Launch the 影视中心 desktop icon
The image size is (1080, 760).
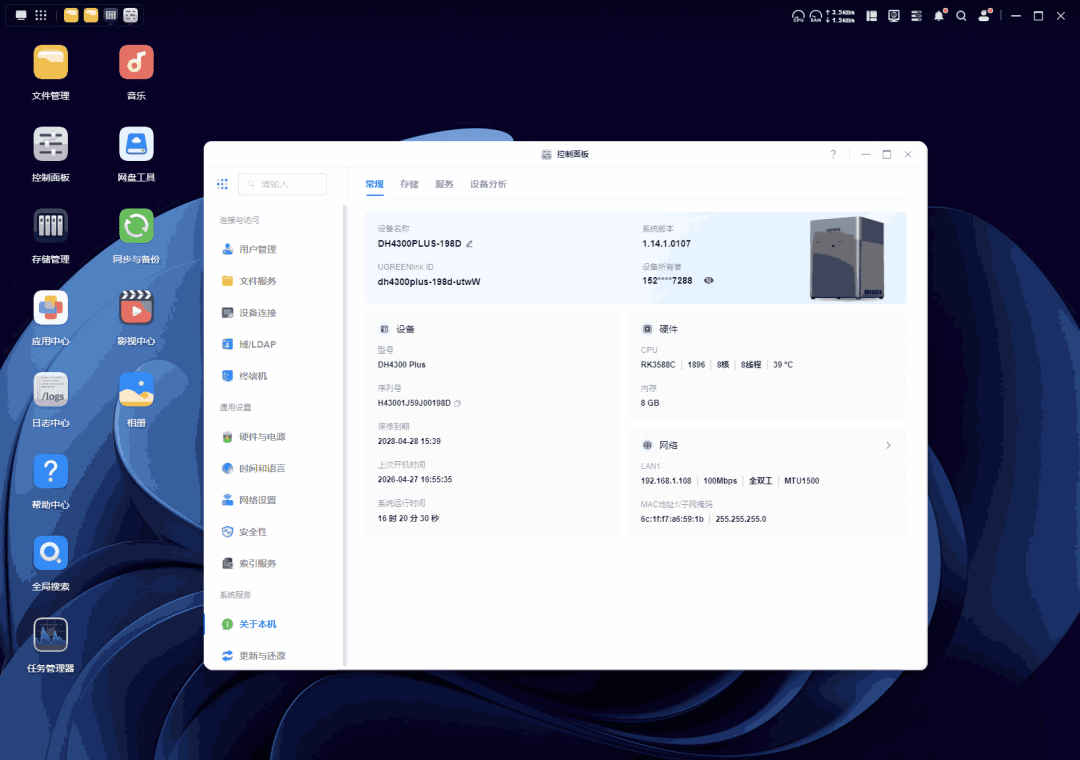click(136, 308)
